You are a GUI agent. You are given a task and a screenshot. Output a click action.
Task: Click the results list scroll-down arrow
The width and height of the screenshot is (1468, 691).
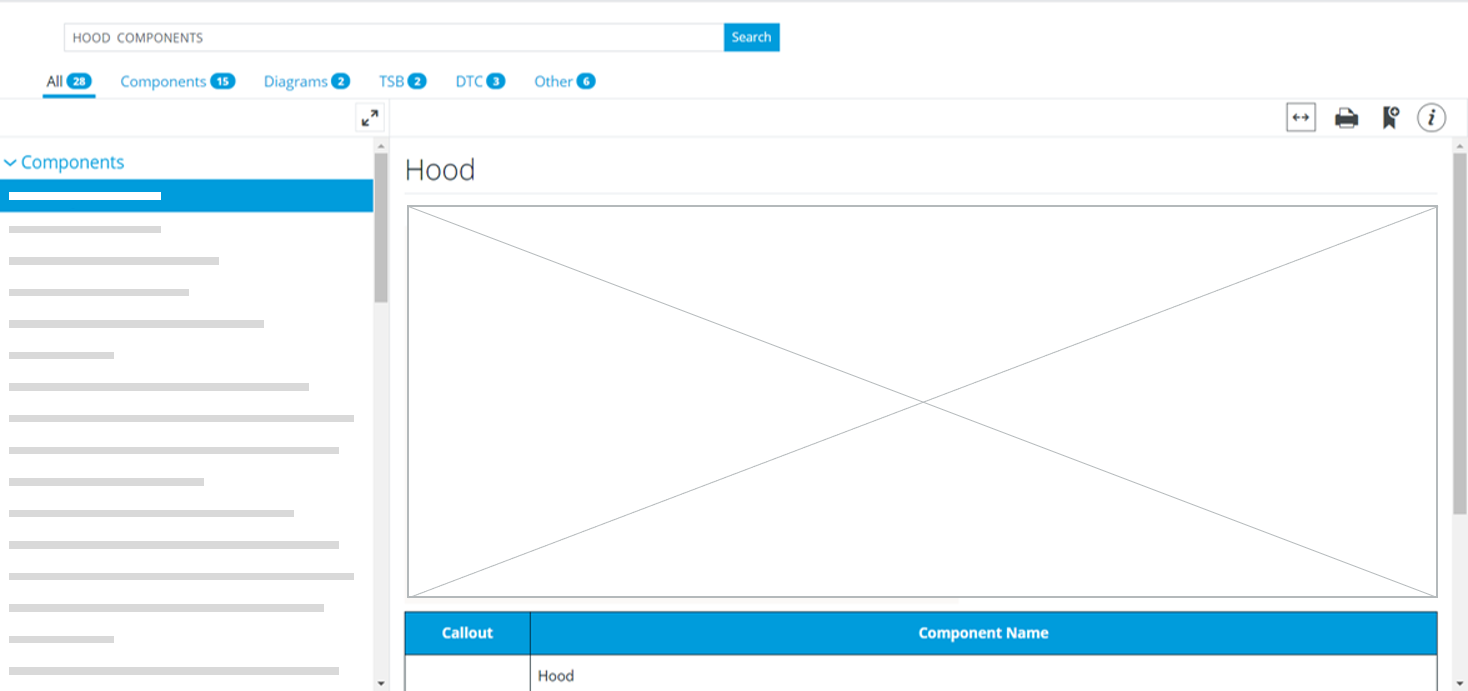coord(381,683)
